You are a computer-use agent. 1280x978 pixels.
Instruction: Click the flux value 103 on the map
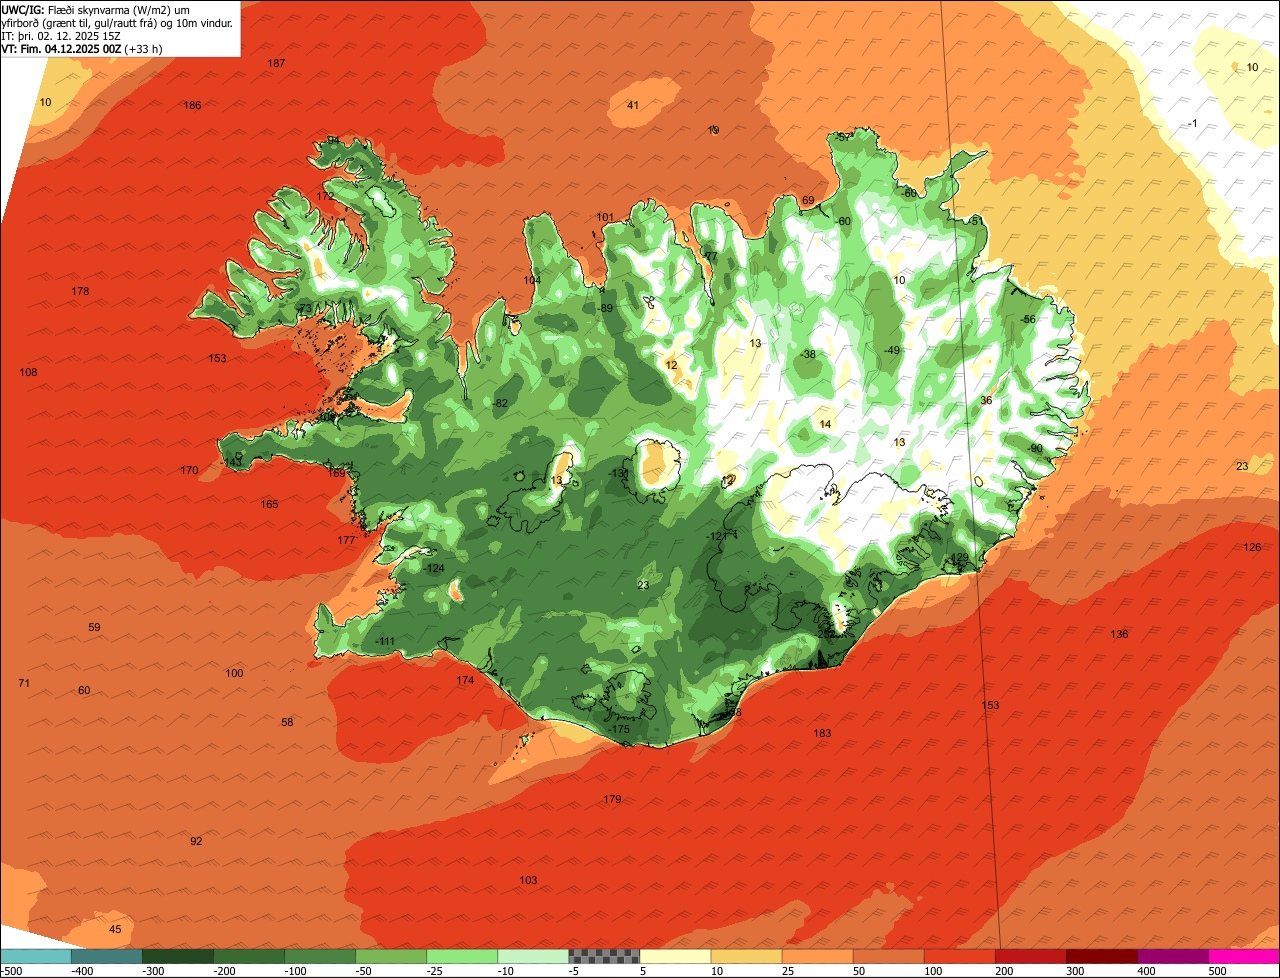click(x=528, y=881)
